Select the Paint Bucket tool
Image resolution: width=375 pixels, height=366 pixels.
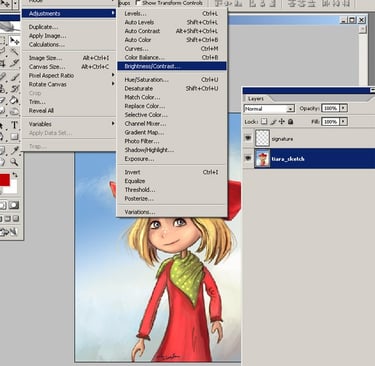coord(14,100)
